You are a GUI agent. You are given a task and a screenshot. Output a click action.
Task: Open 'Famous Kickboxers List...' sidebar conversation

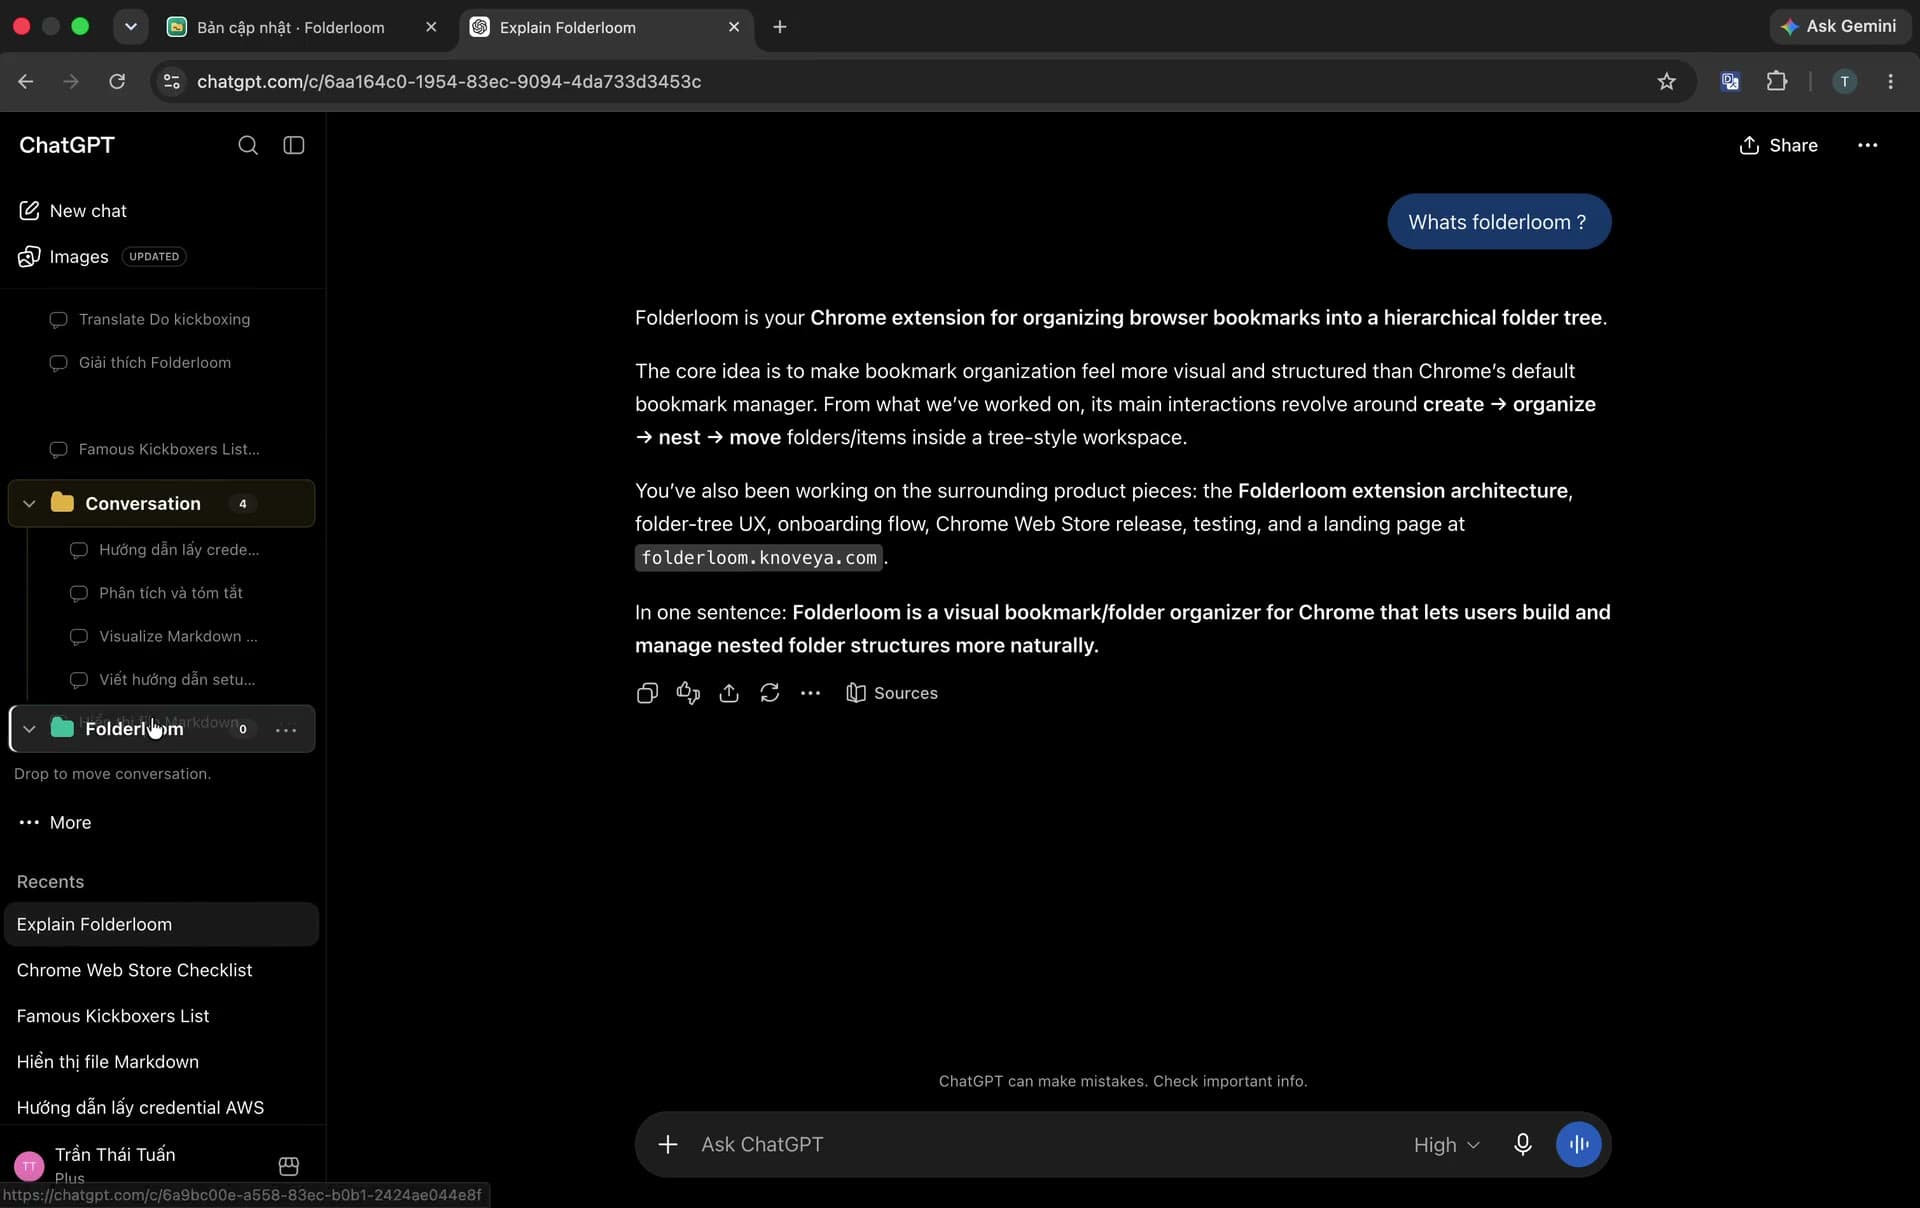[x=169, y=450]
